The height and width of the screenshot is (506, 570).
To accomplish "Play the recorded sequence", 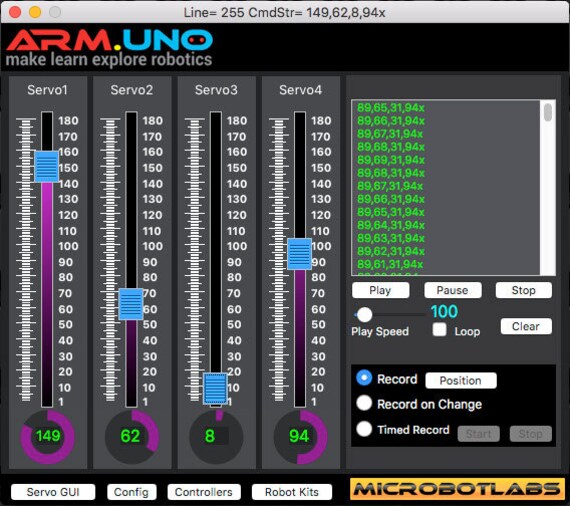I will [380, 290].
